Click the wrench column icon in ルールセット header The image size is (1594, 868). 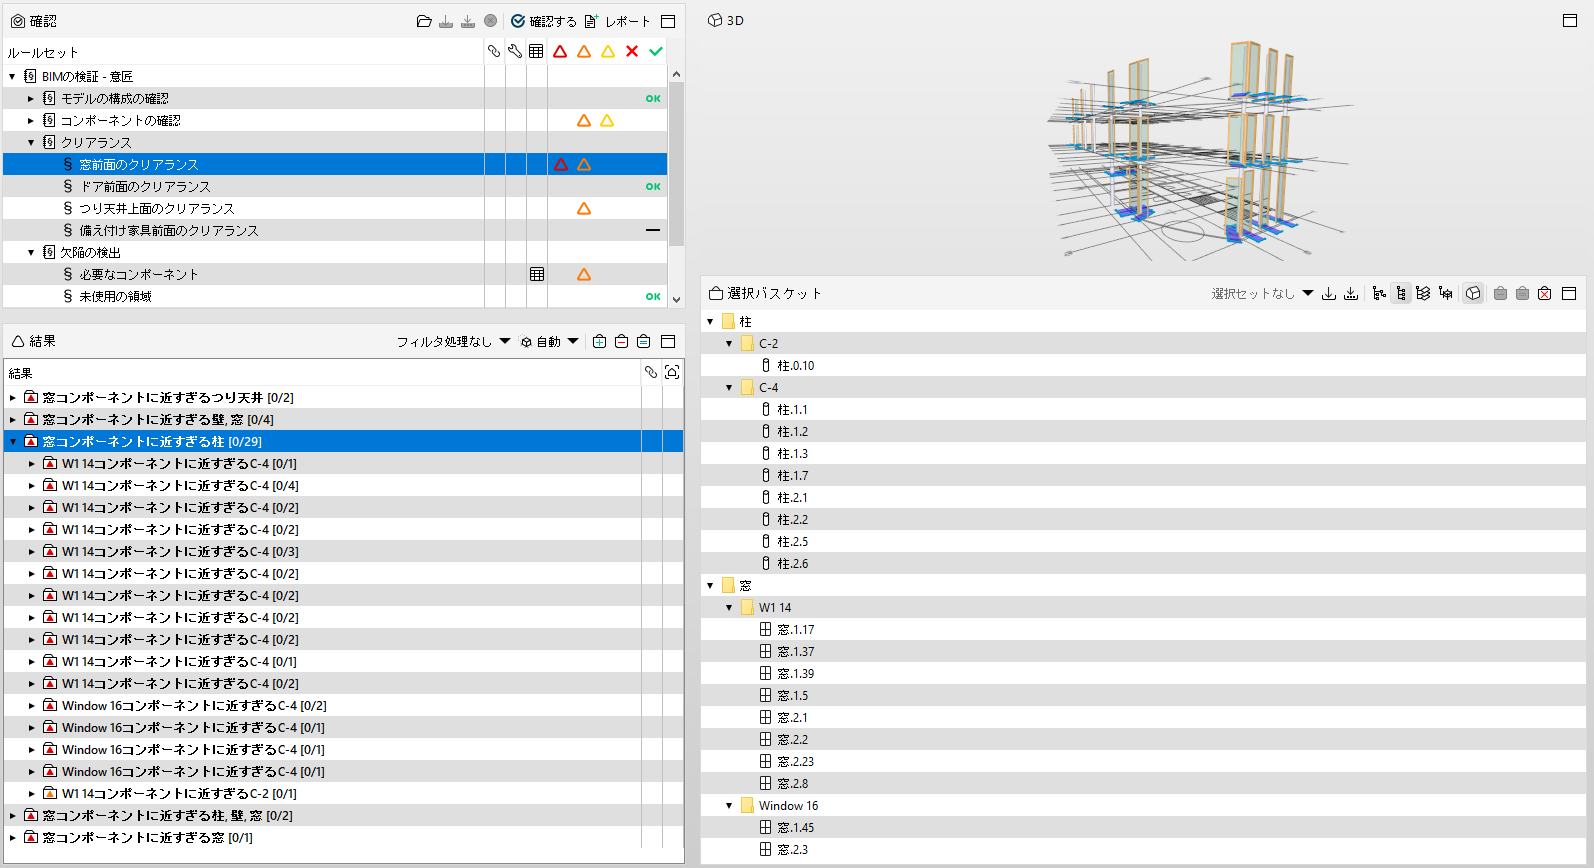click(x=515, y=51)
